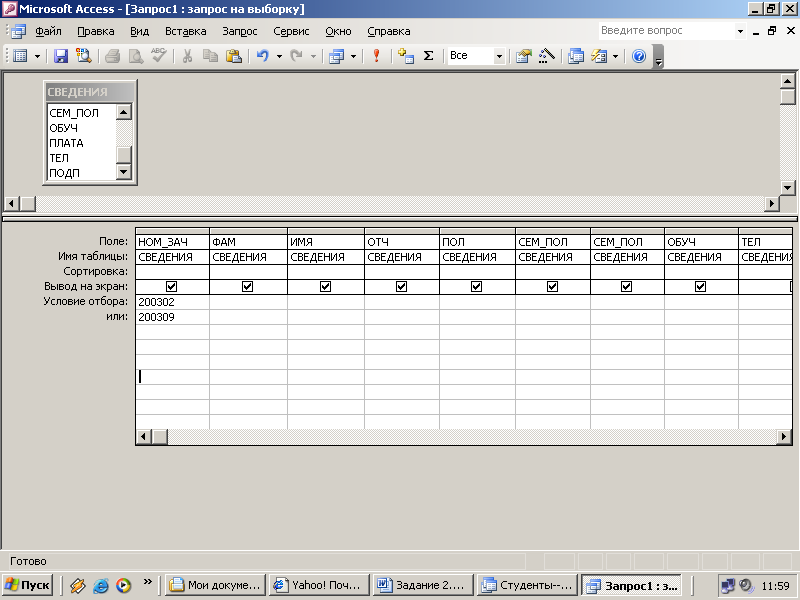This screenshot has height=600, width=800.
Task: Click the Paste clipboard icon
Action: pyautogui.click(x=234, y=56)
